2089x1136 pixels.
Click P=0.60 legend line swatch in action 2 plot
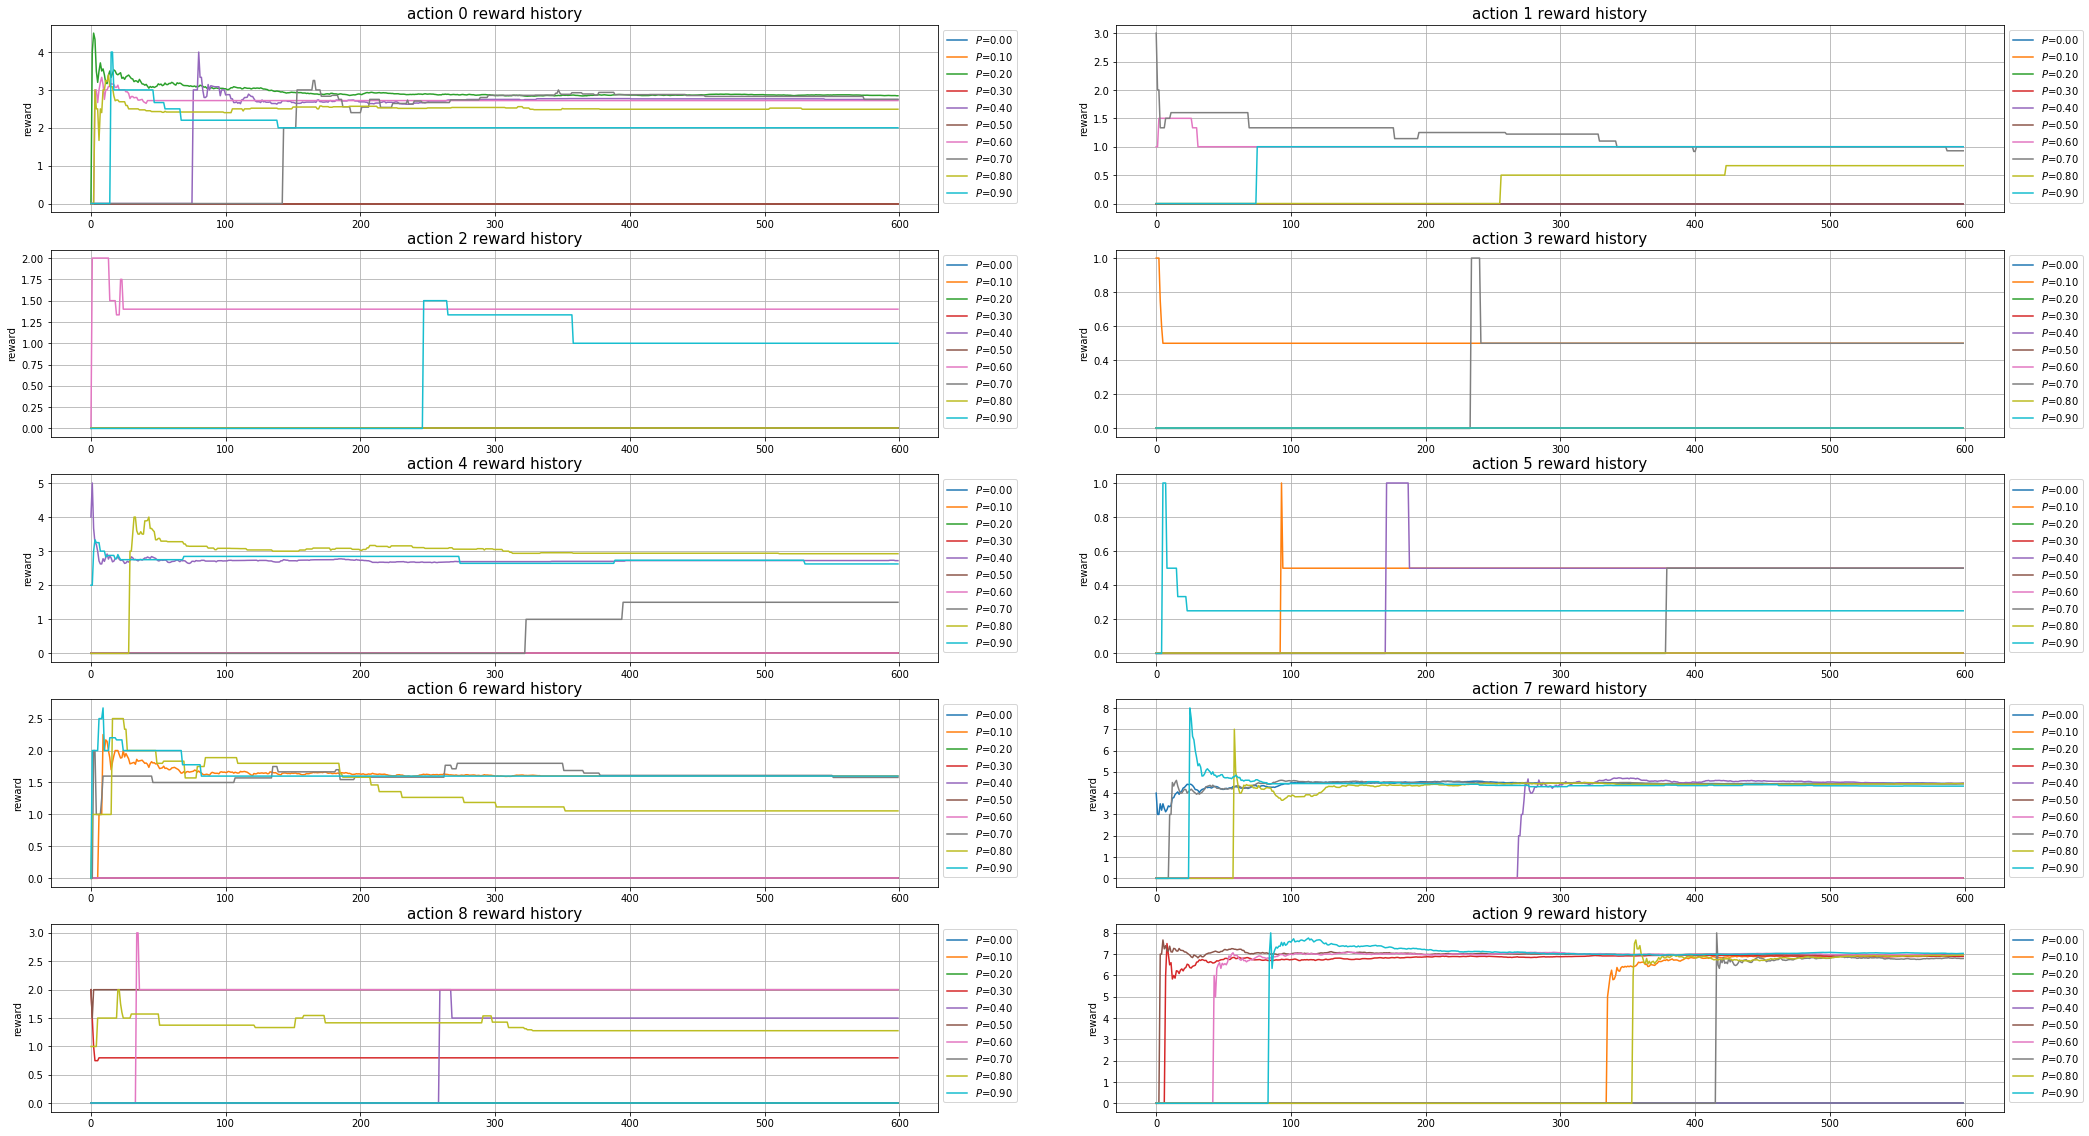pyautogui.click(x=957, y=367)
